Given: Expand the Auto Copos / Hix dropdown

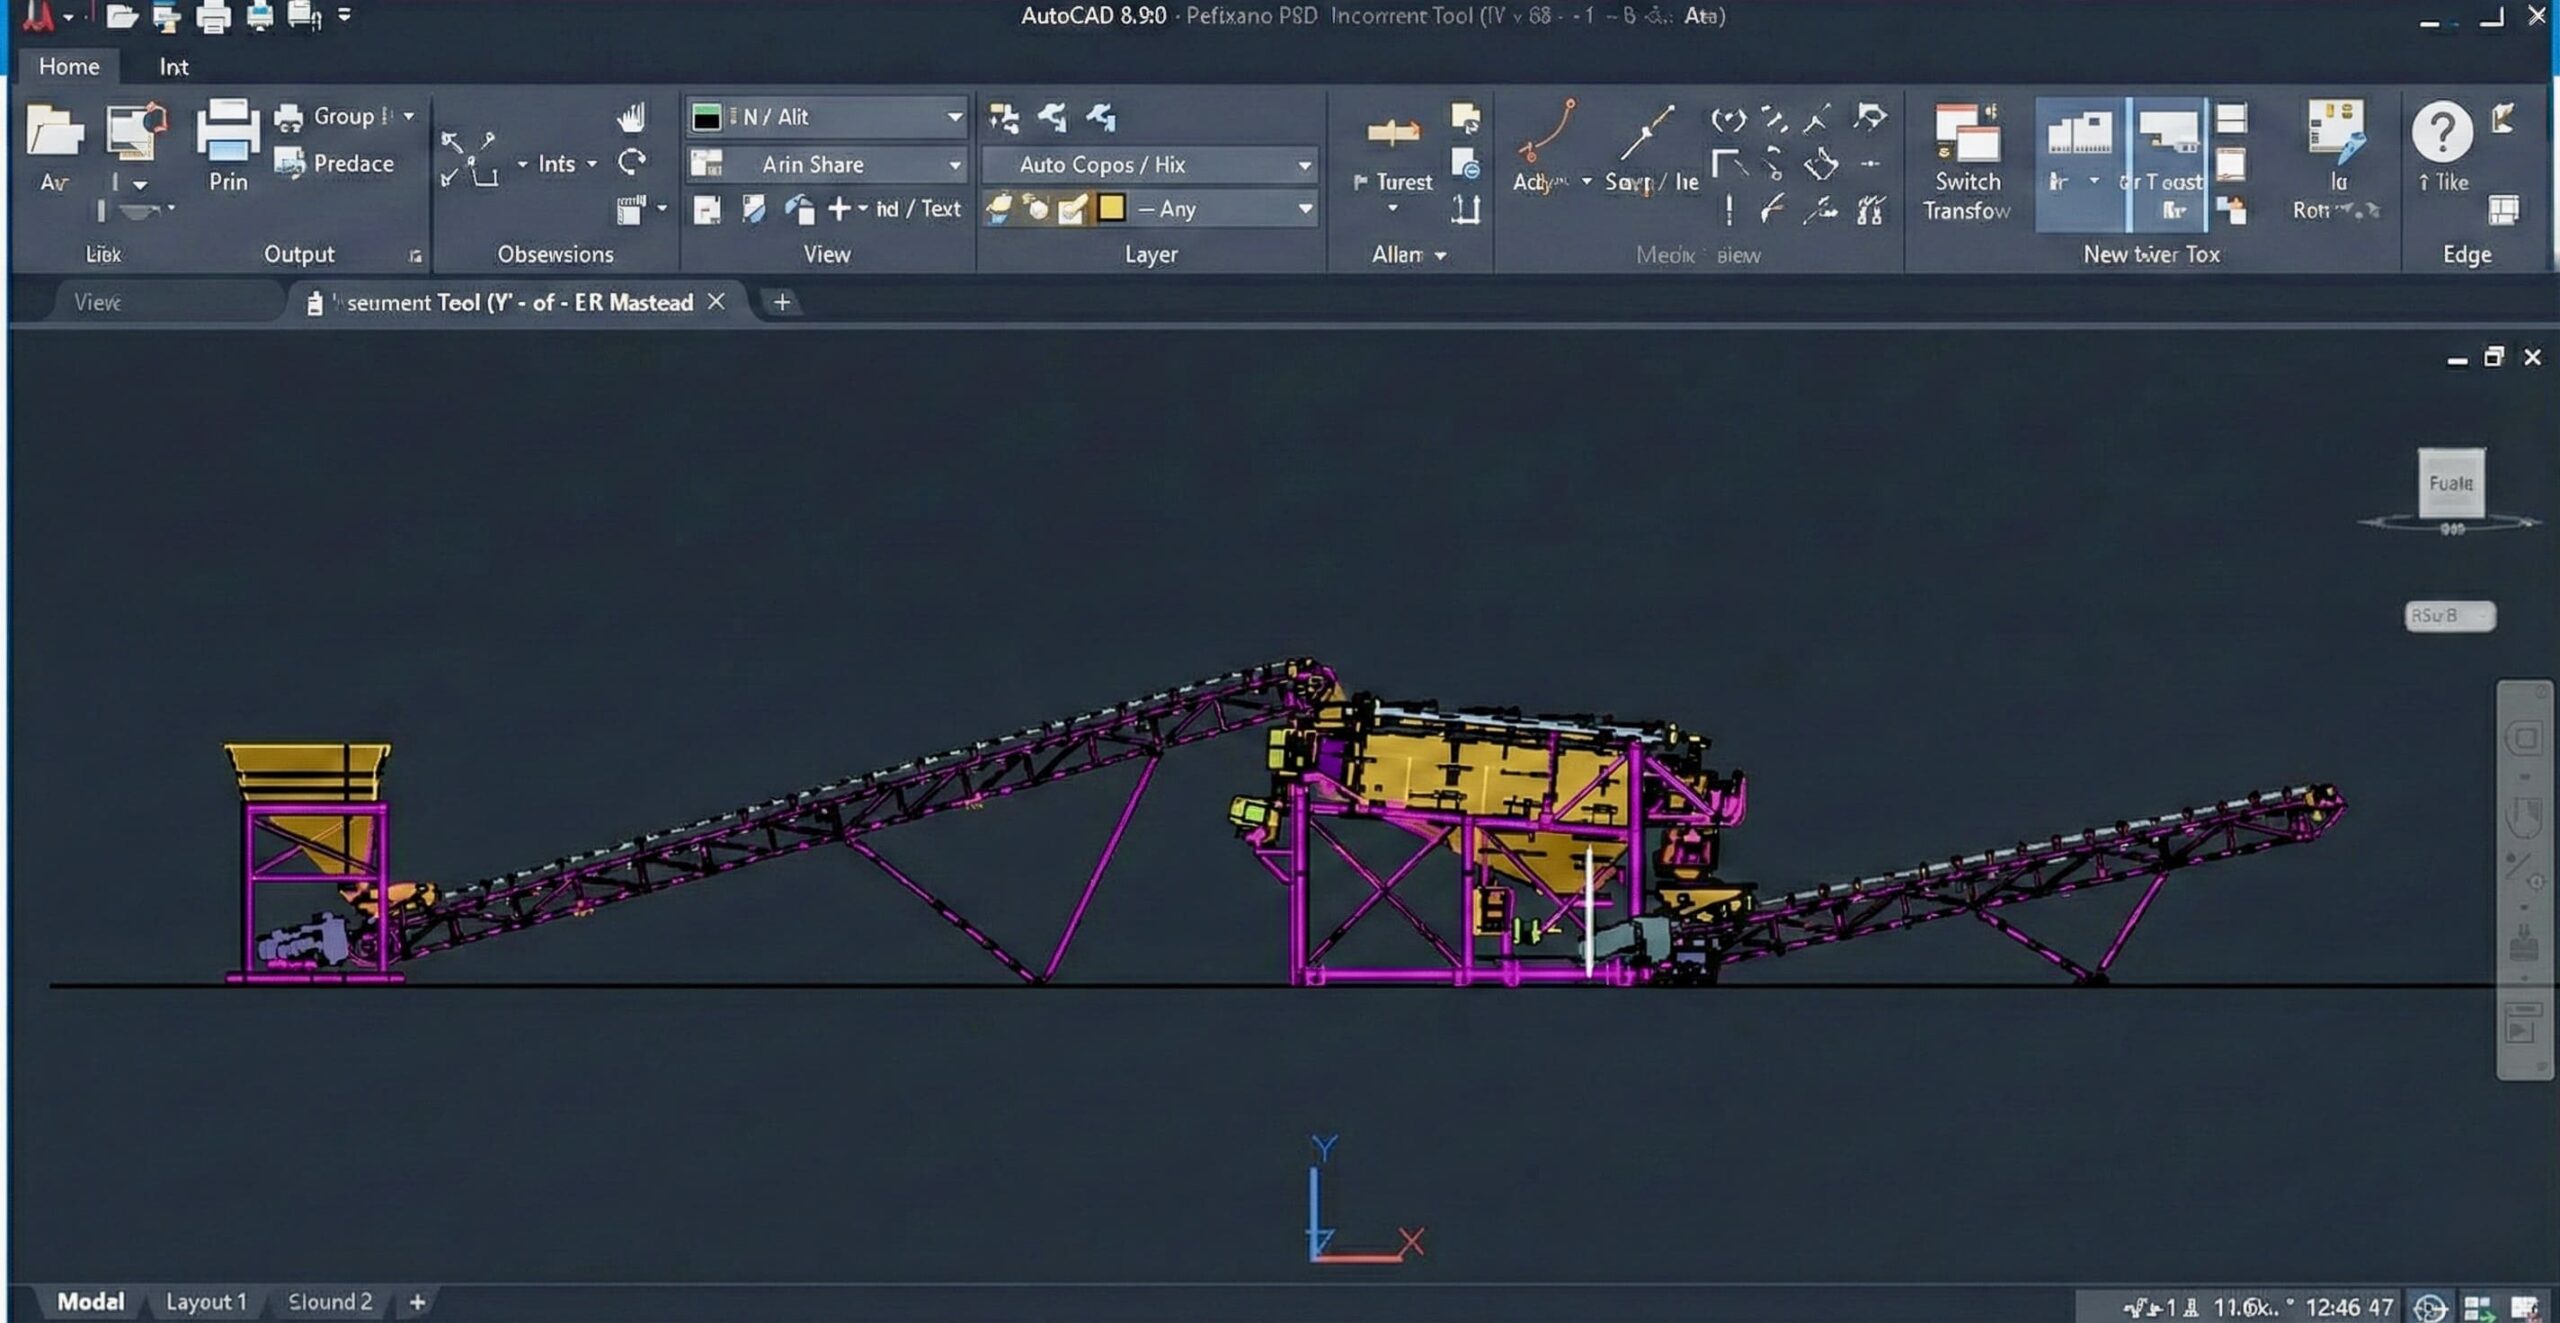Looking at the screenshot, I should [x=1304, y=165].
